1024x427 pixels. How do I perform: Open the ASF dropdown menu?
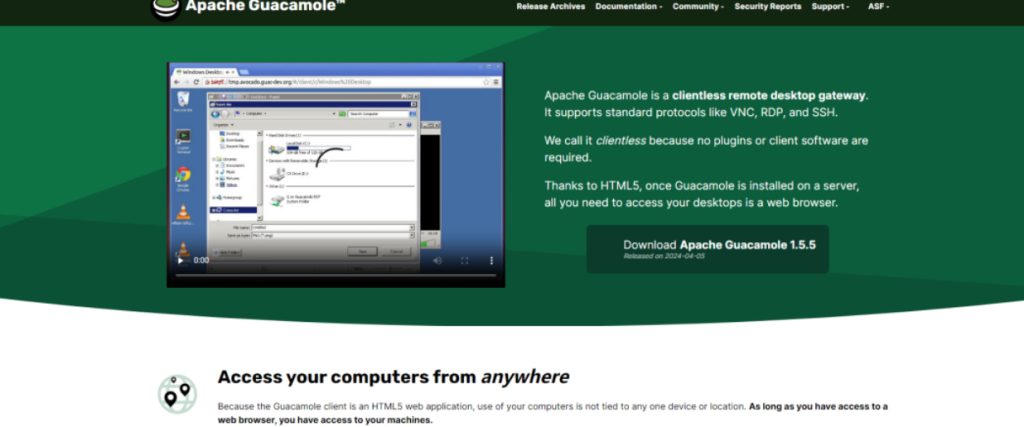878,6
